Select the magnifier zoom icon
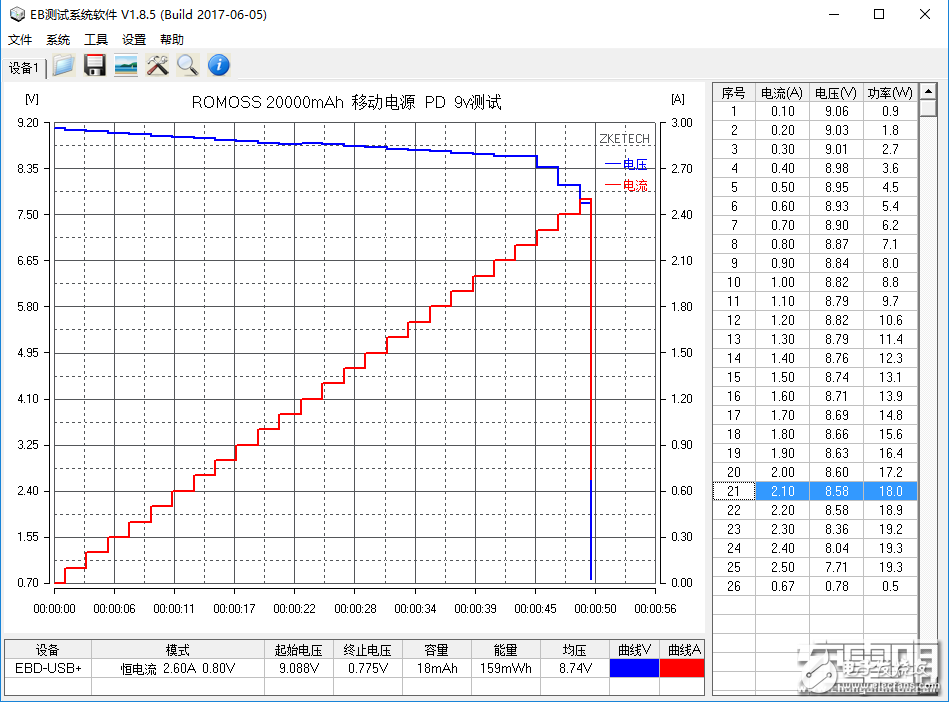 click(188, 65)
